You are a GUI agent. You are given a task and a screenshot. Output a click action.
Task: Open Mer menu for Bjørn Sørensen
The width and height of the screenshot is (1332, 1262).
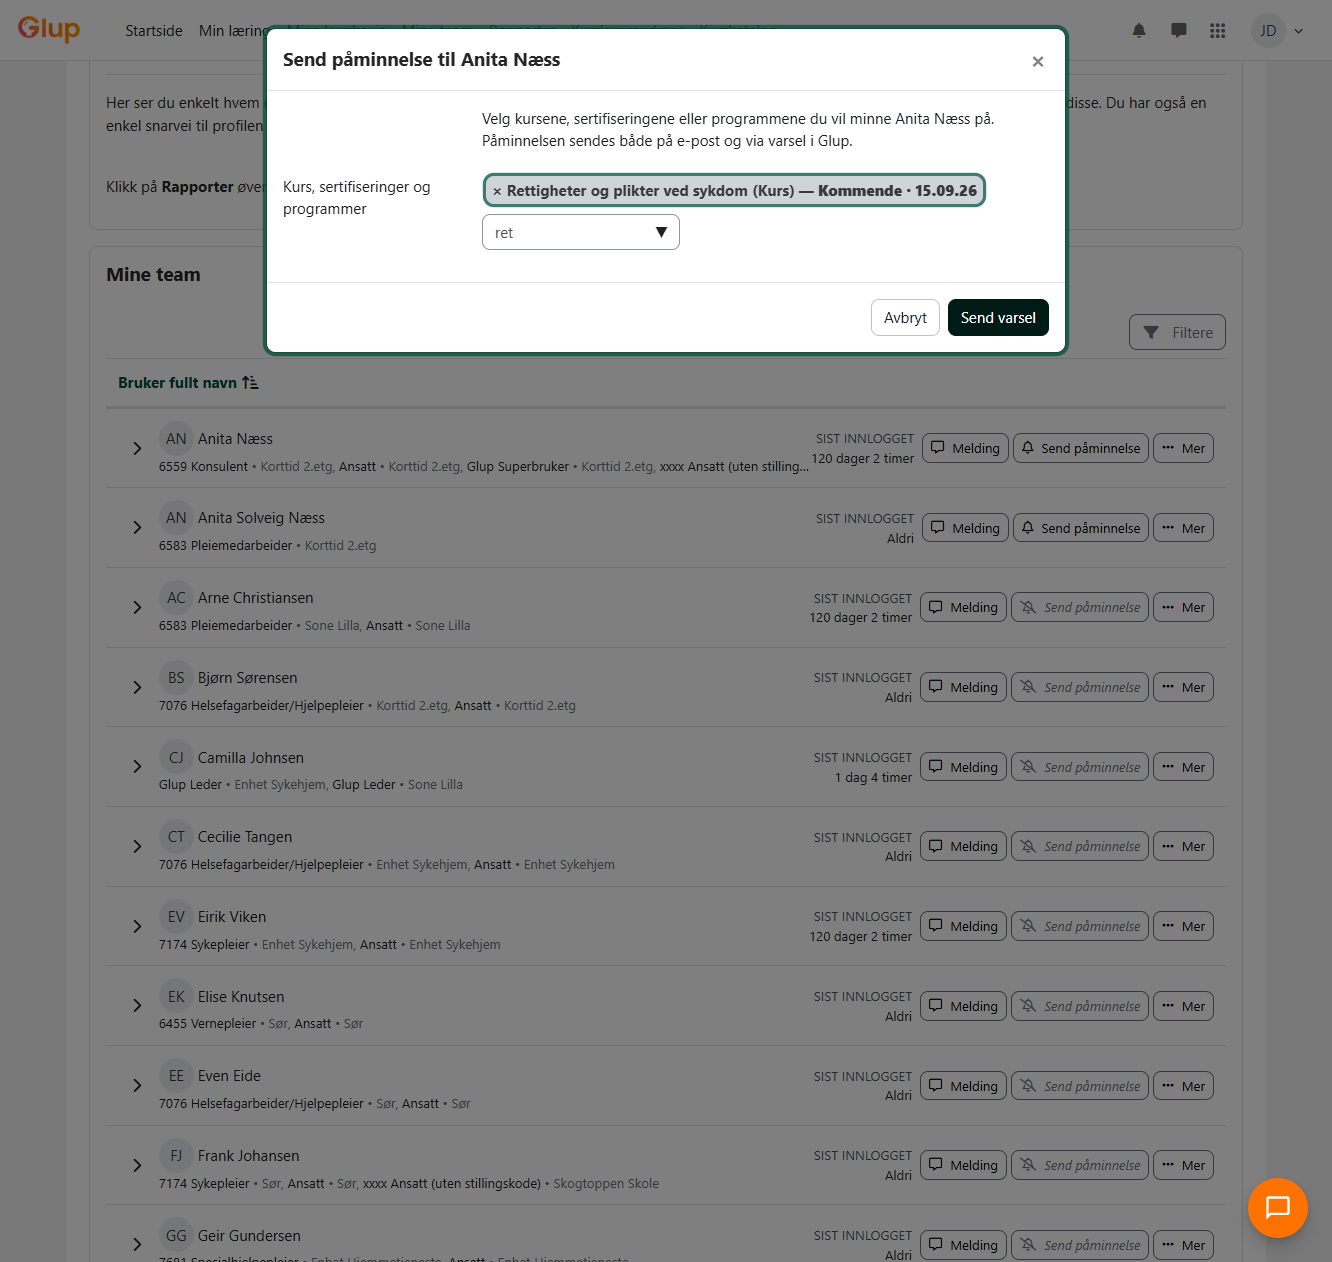tap(1183, 687)
